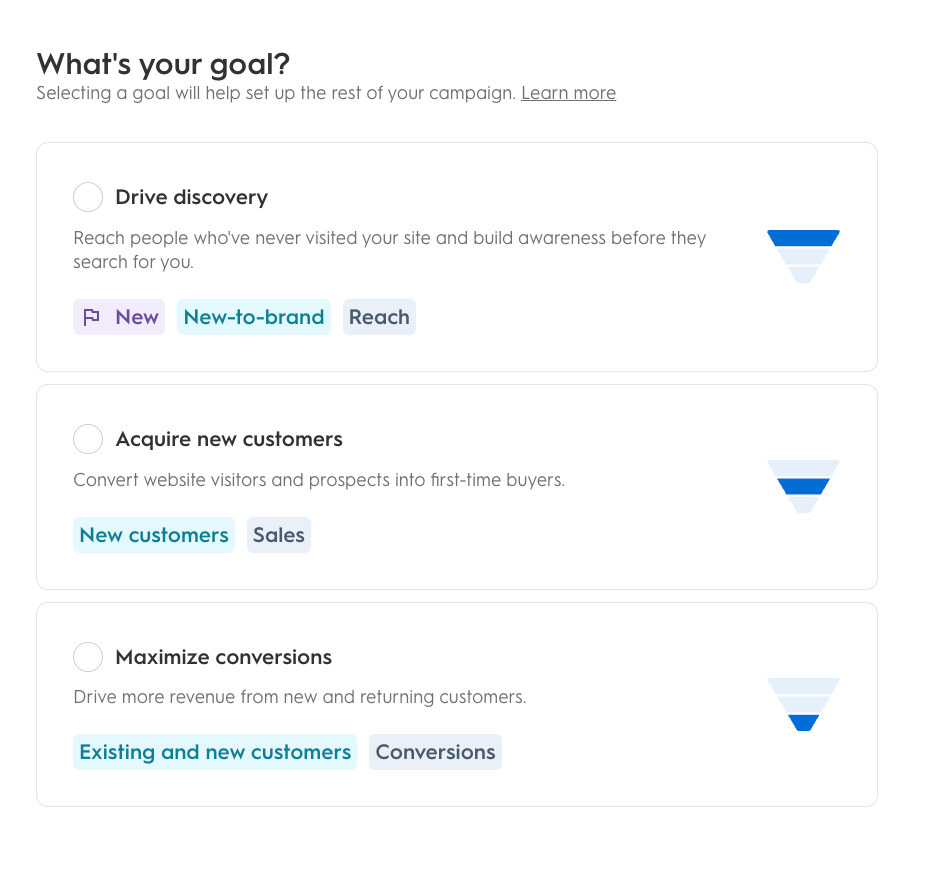926x890 pixels.
Task: Click the 'Convert website visitors' description
Action: [319, 480]
